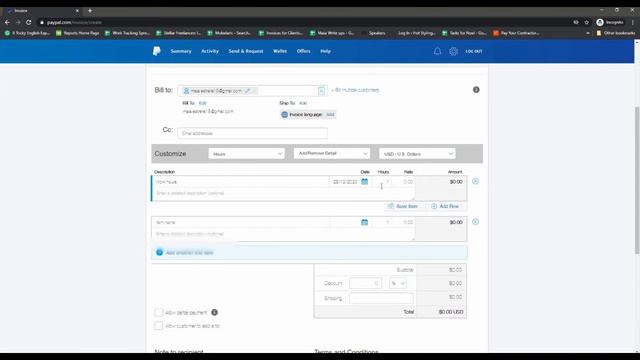
Task: Remove the second item row with its X icon
Action: (x=476, y=222)
